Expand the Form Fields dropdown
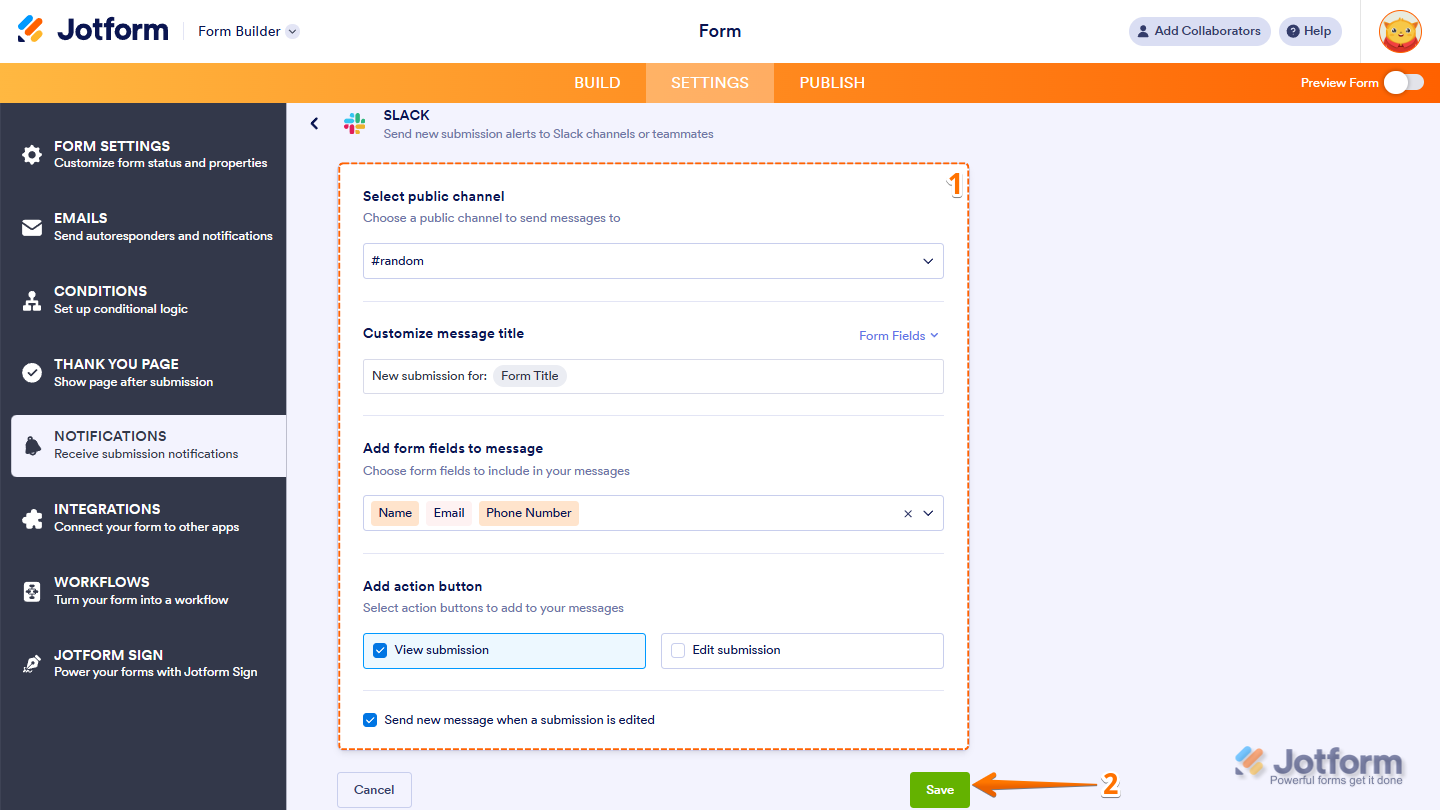The height and width of the screenshot is (810, 1440). pos(898,335)
